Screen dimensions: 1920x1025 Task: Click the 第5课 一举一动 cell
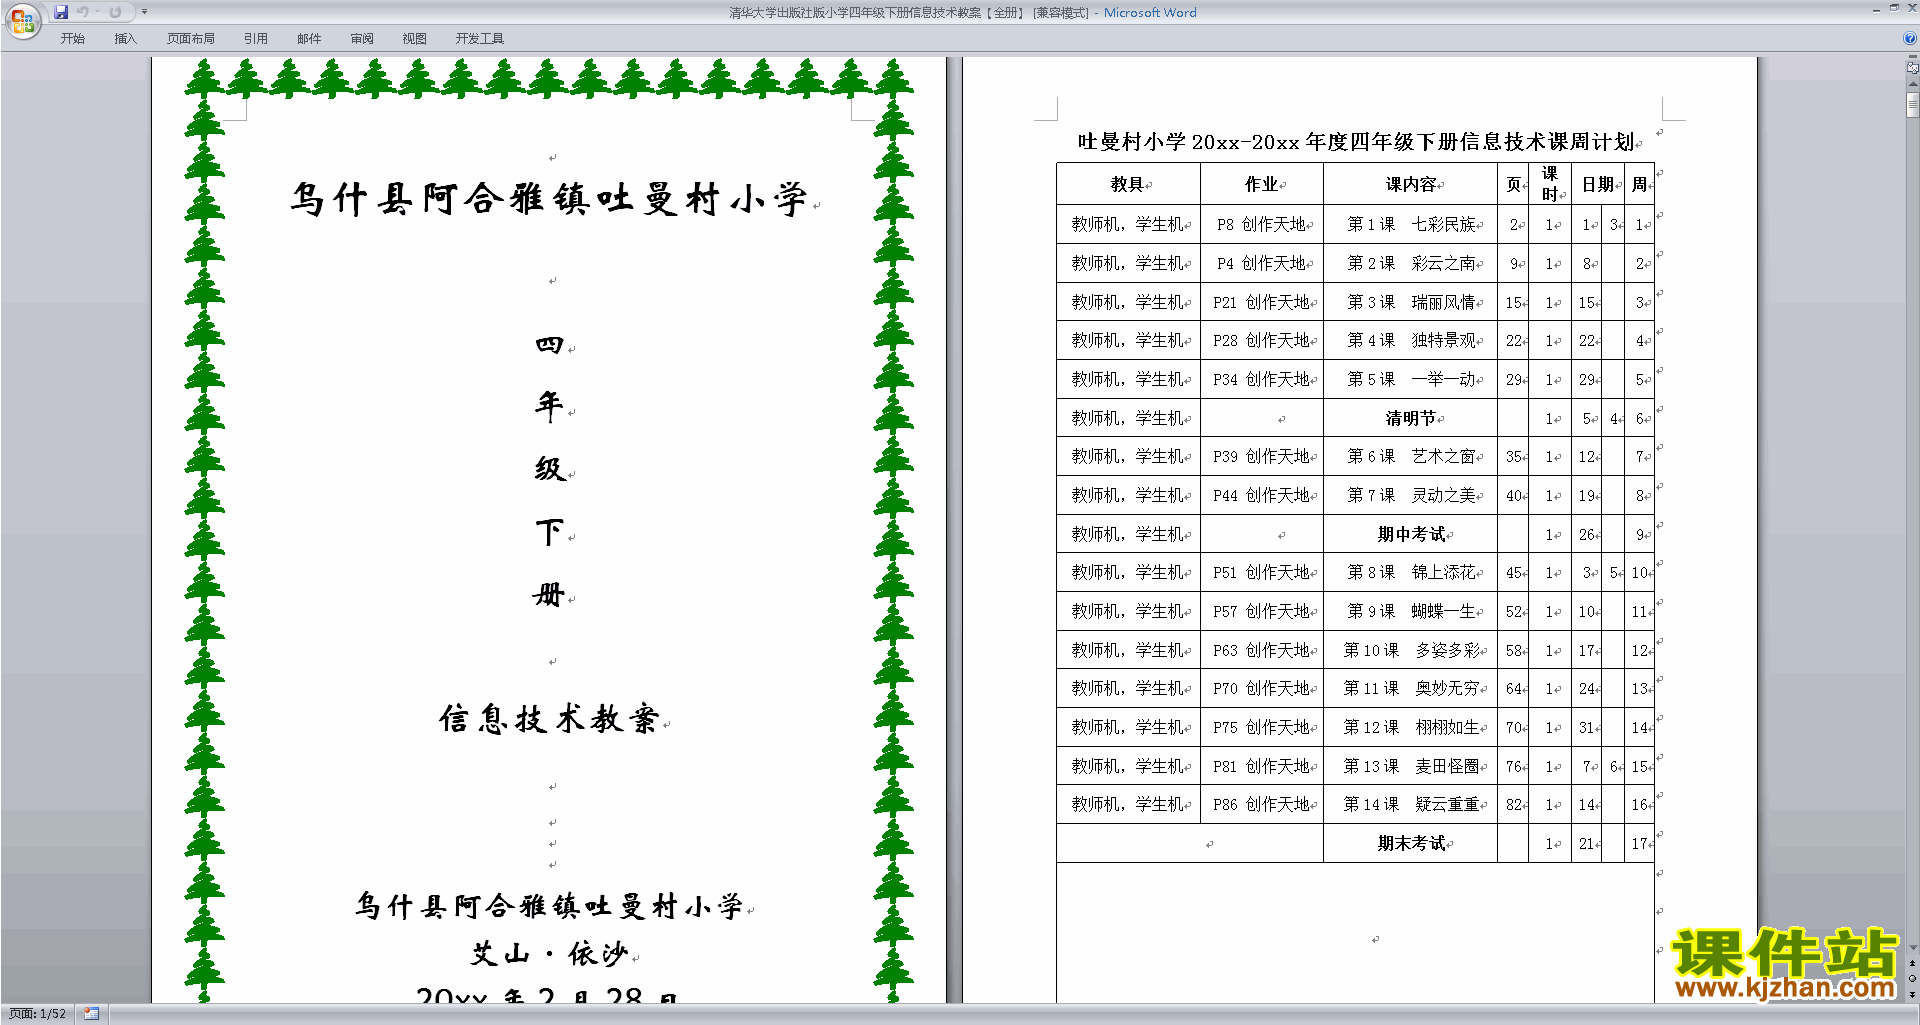tap(1410, 380)
